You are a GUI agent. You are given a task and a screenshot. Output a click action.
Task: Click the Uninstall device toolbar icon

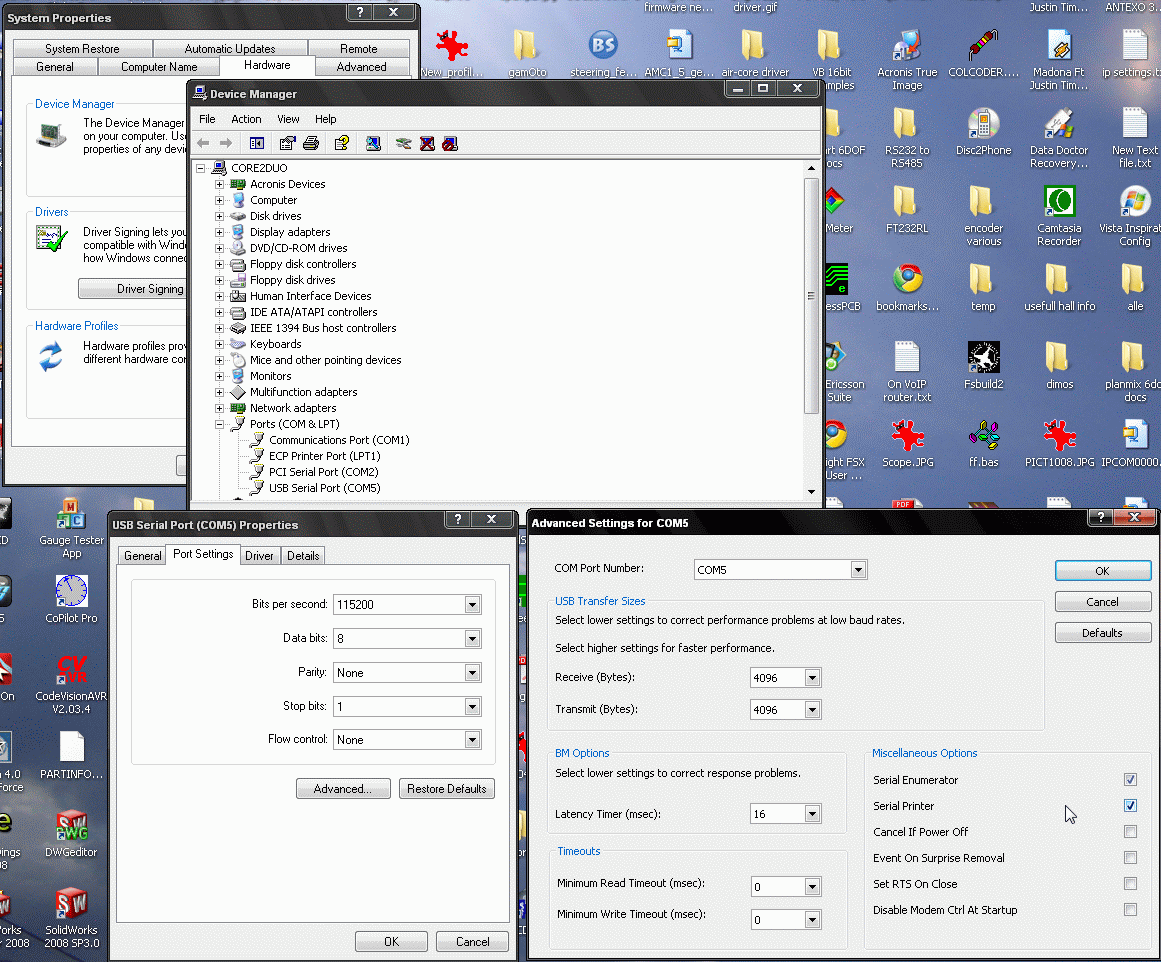click(x=428, y=143)
